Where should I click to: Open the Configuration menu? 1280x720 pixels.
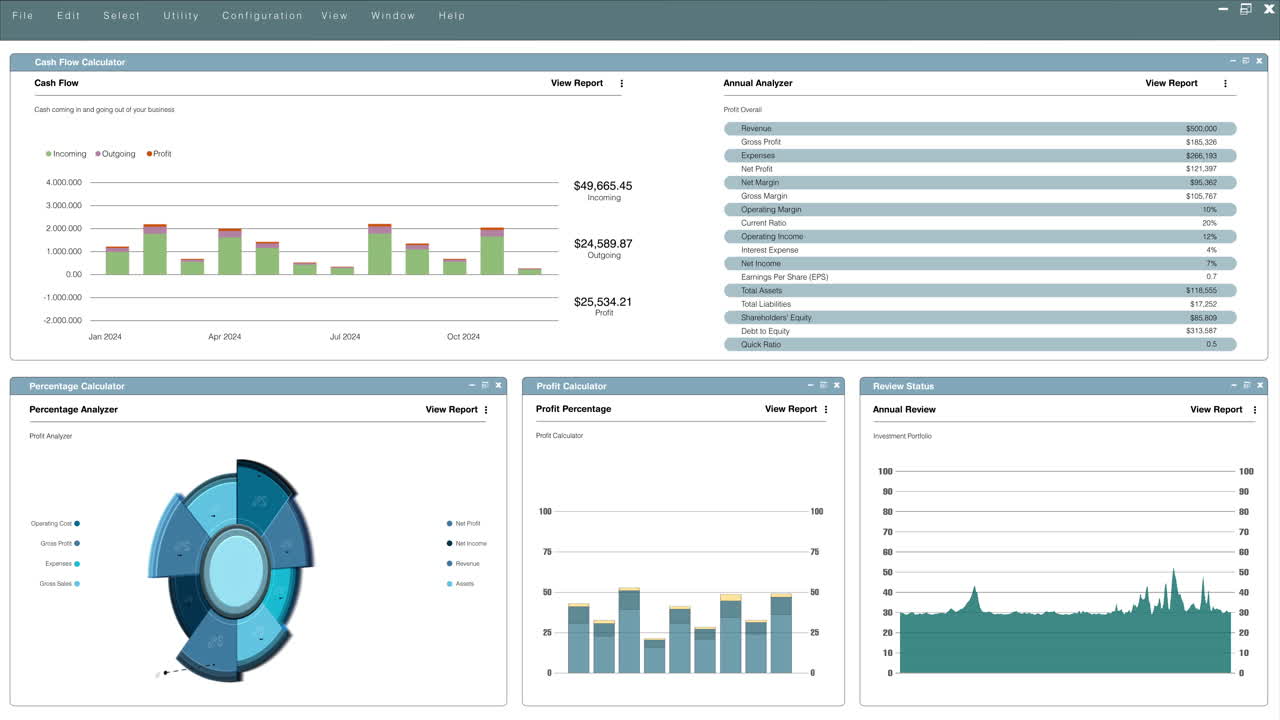point(262,16)
